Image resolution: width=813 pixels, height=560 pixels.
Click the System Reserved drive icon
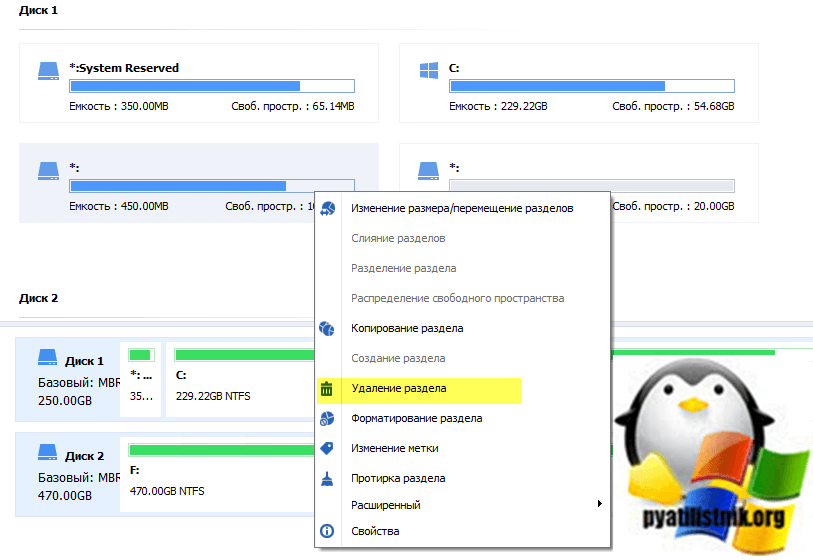48,71
